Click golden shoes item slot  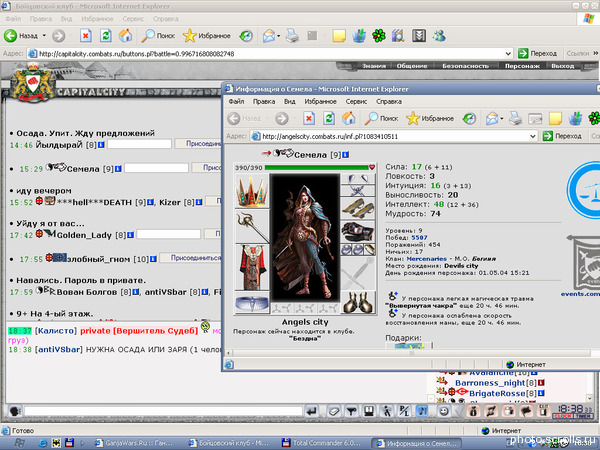(x=358, y=208)
